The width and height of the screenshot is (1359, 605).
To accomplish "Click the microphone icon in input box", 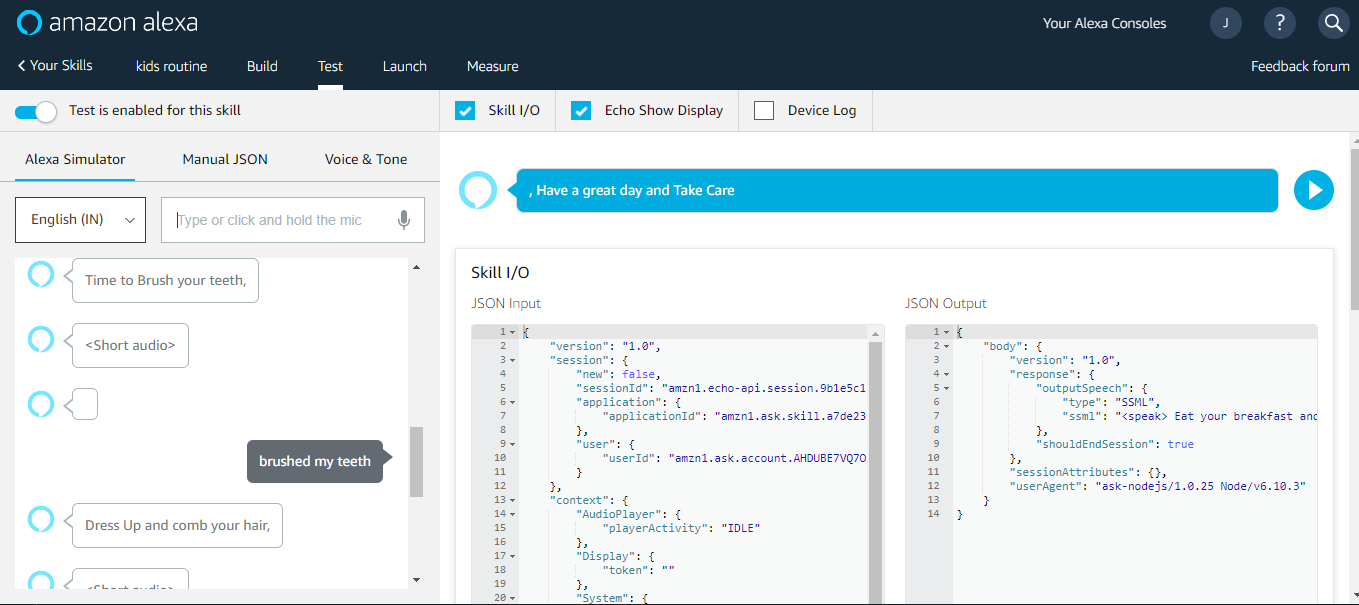I will [404, 220].
